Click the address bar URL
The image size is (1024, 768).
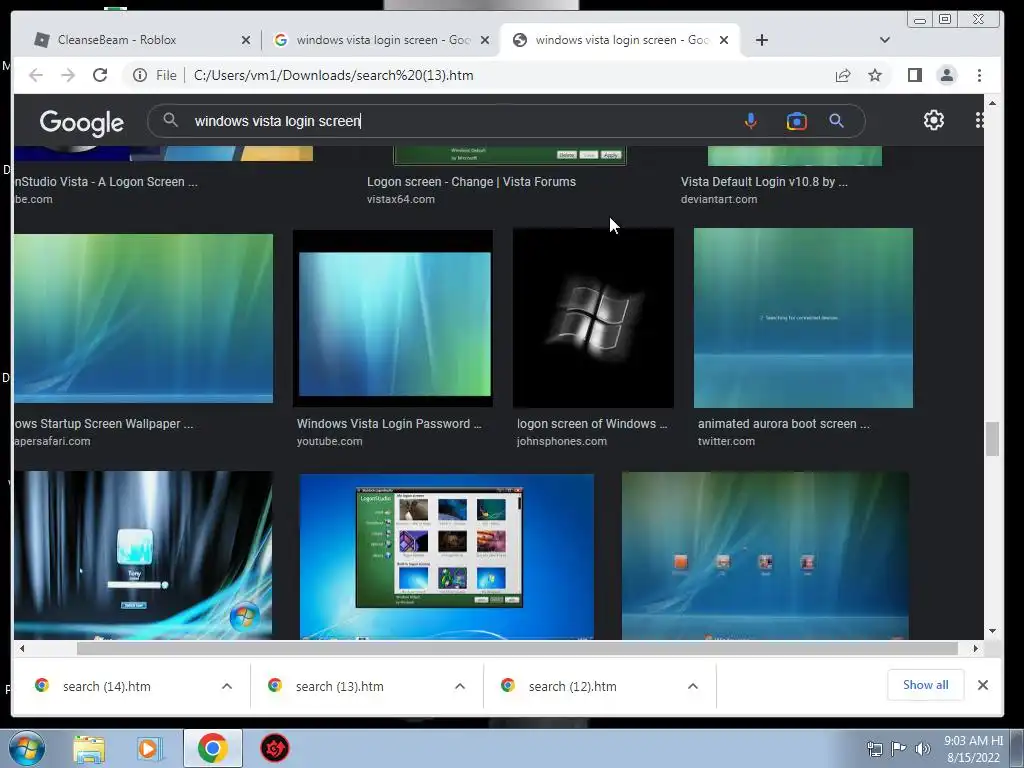[334, 75]
